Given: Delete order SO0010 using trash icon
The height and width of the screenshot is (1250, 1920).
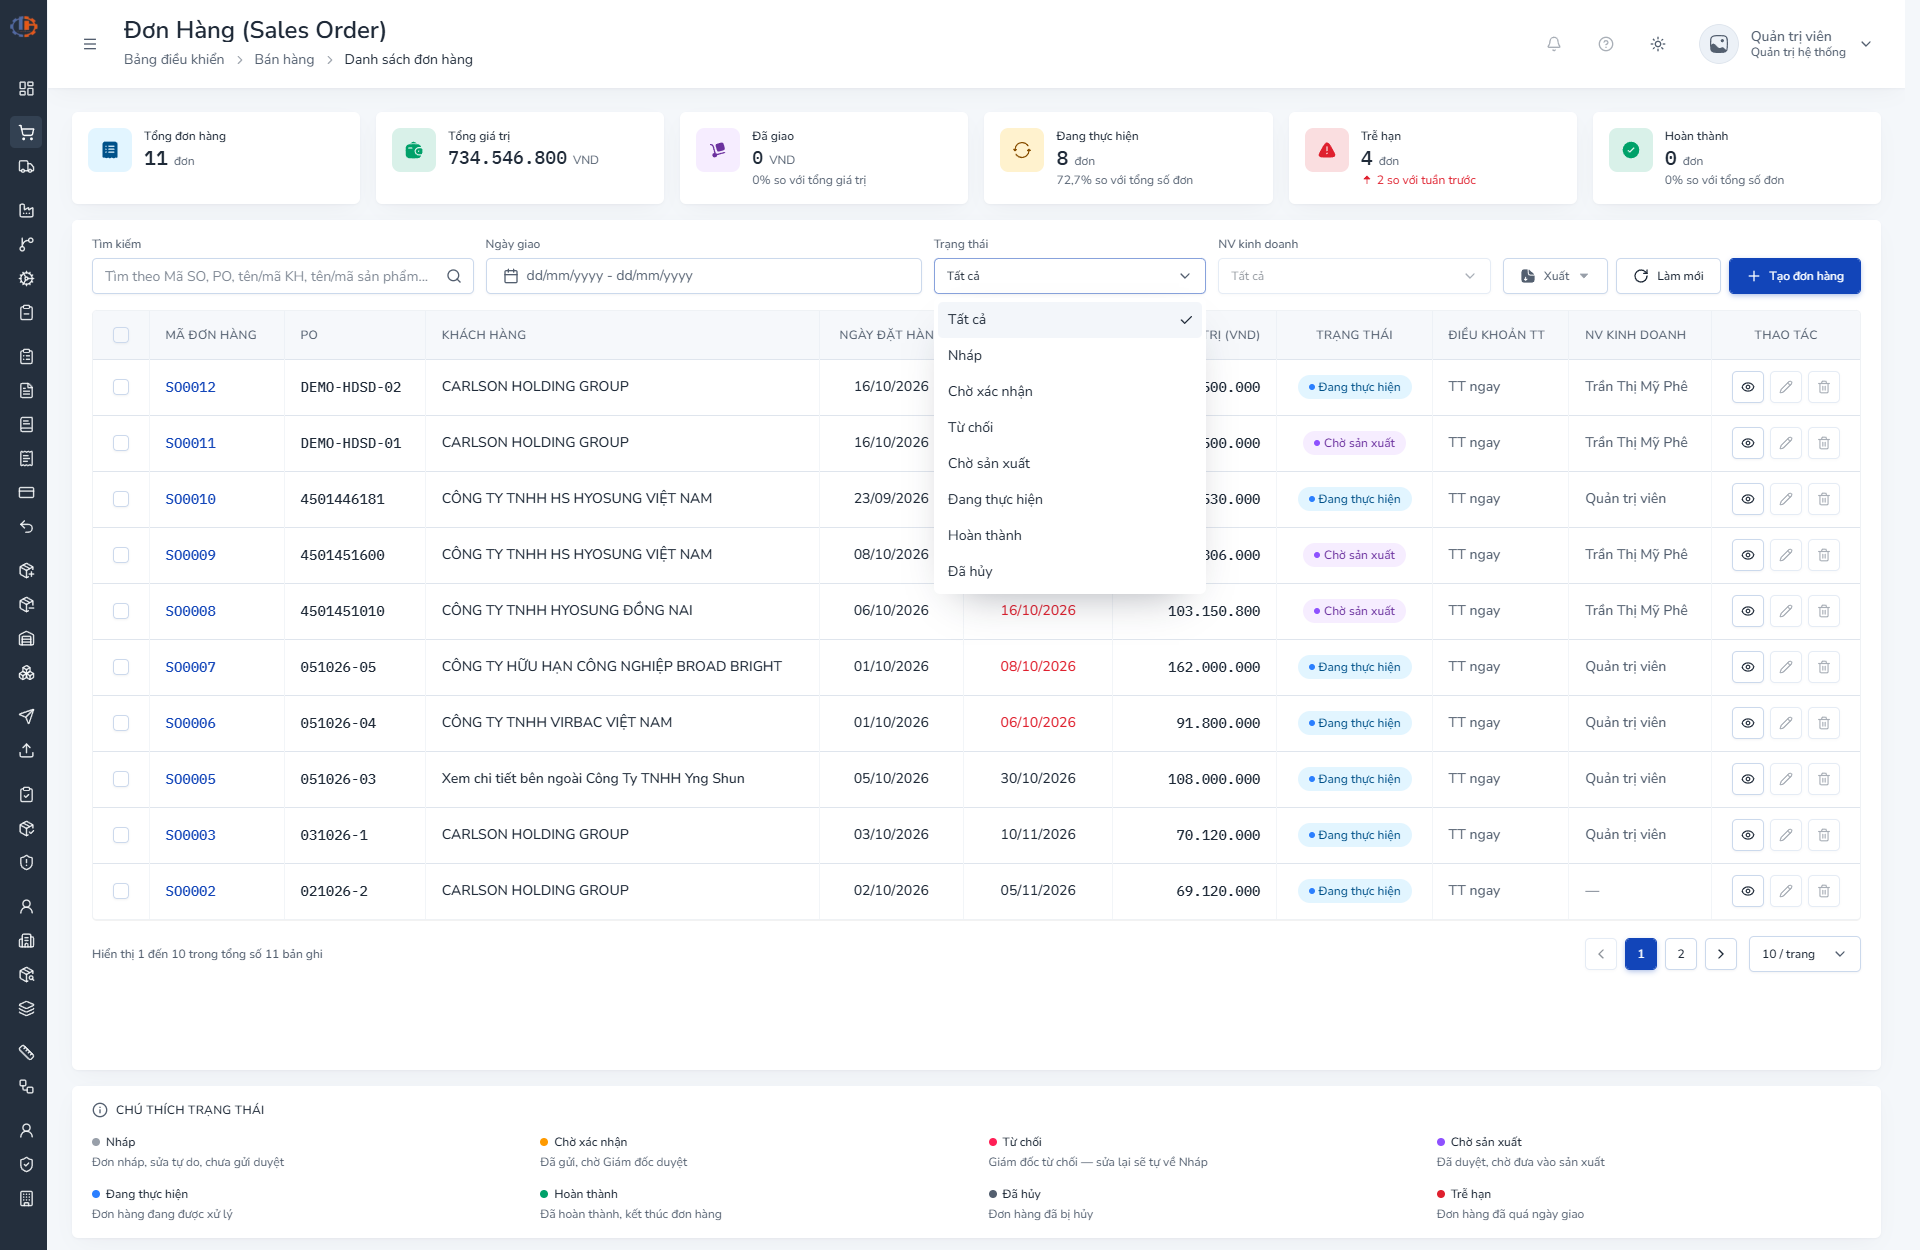Looking at the screenshot, I should click(x=1824, y=499).
